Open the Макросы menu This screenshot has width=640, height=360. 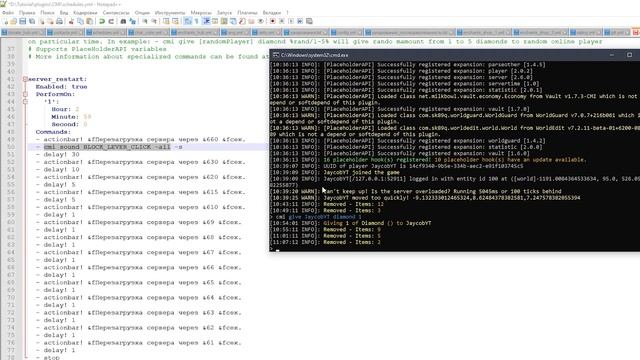pyautogui.click(x=201, y=13)
